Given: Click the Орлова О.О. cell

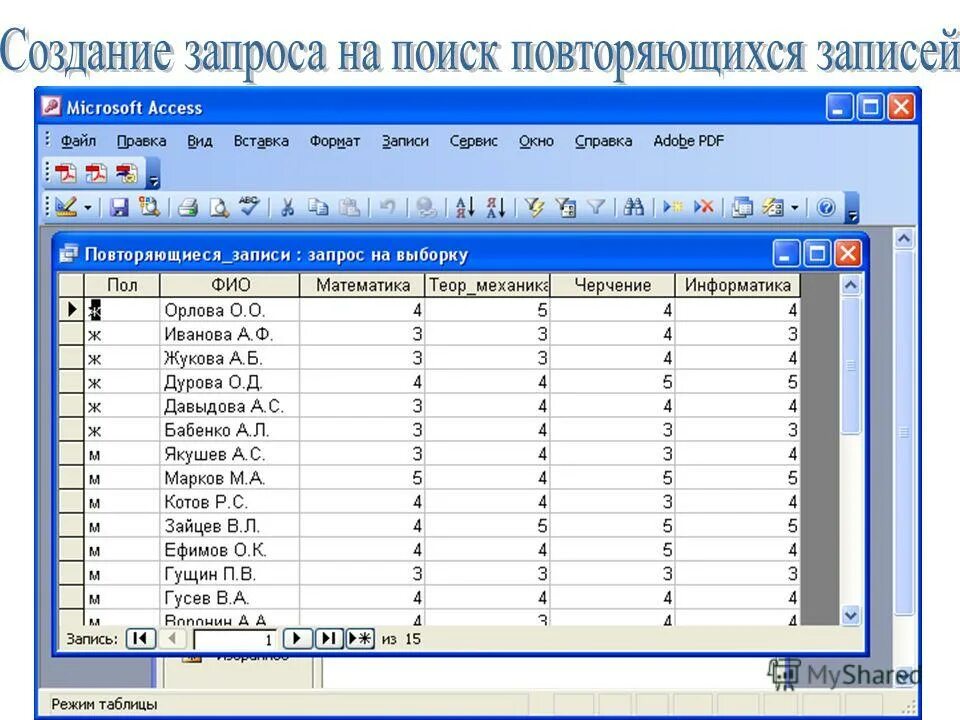Looking at the screenshot, I should pos(230,310).
